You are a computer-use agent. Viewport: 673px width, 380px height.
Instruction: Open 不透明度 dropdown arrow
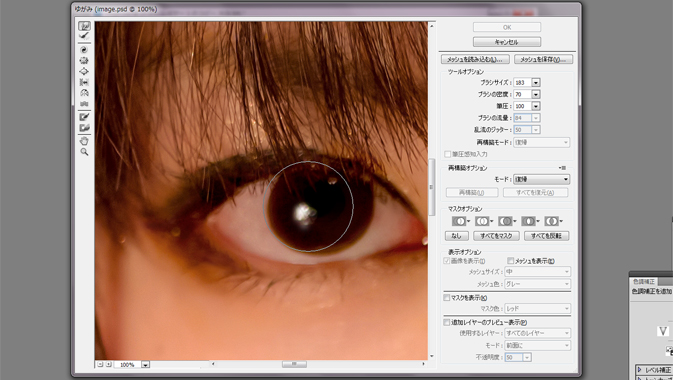pyautogui.click(x=527, y=357)
